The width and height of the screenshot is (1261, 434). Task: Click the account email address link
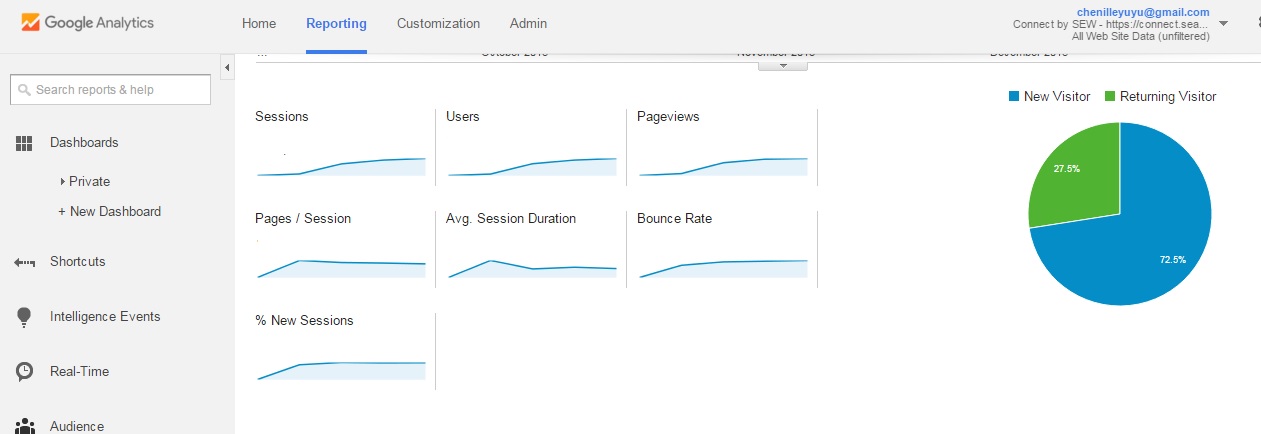(1143, 11)
